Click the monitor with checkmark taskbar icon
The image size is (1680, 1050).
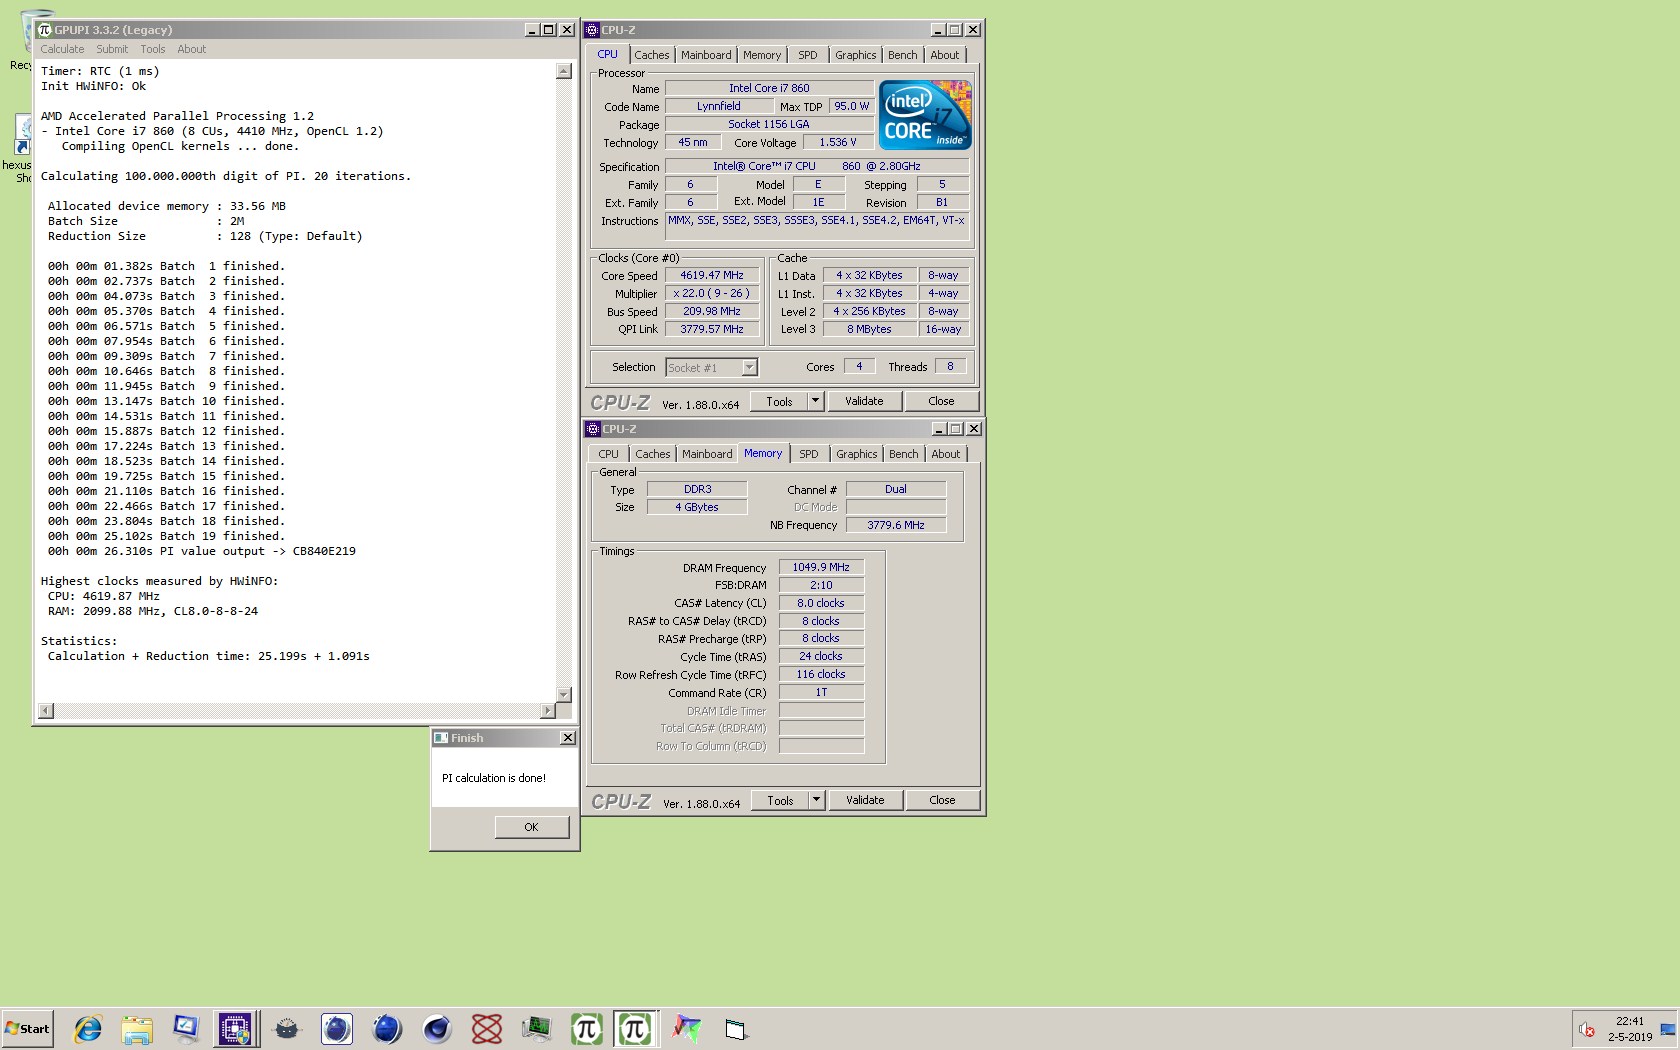(x=186, y=1028)
